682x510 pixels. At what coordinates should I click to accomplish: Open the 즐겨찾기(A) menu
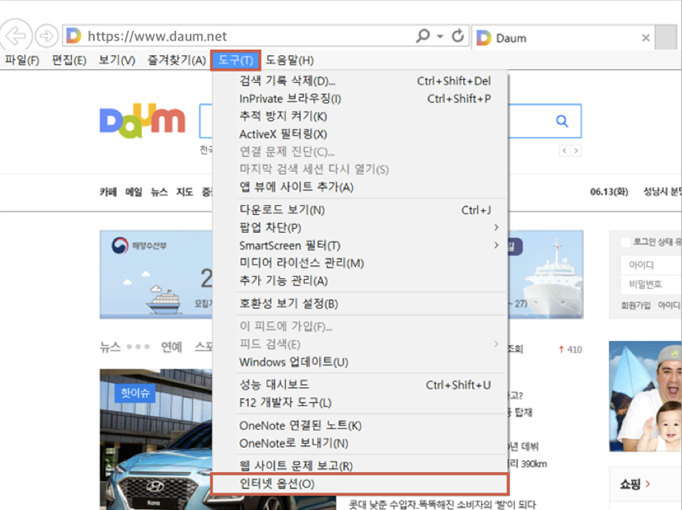pyautogui.click(x=176, y=60)
